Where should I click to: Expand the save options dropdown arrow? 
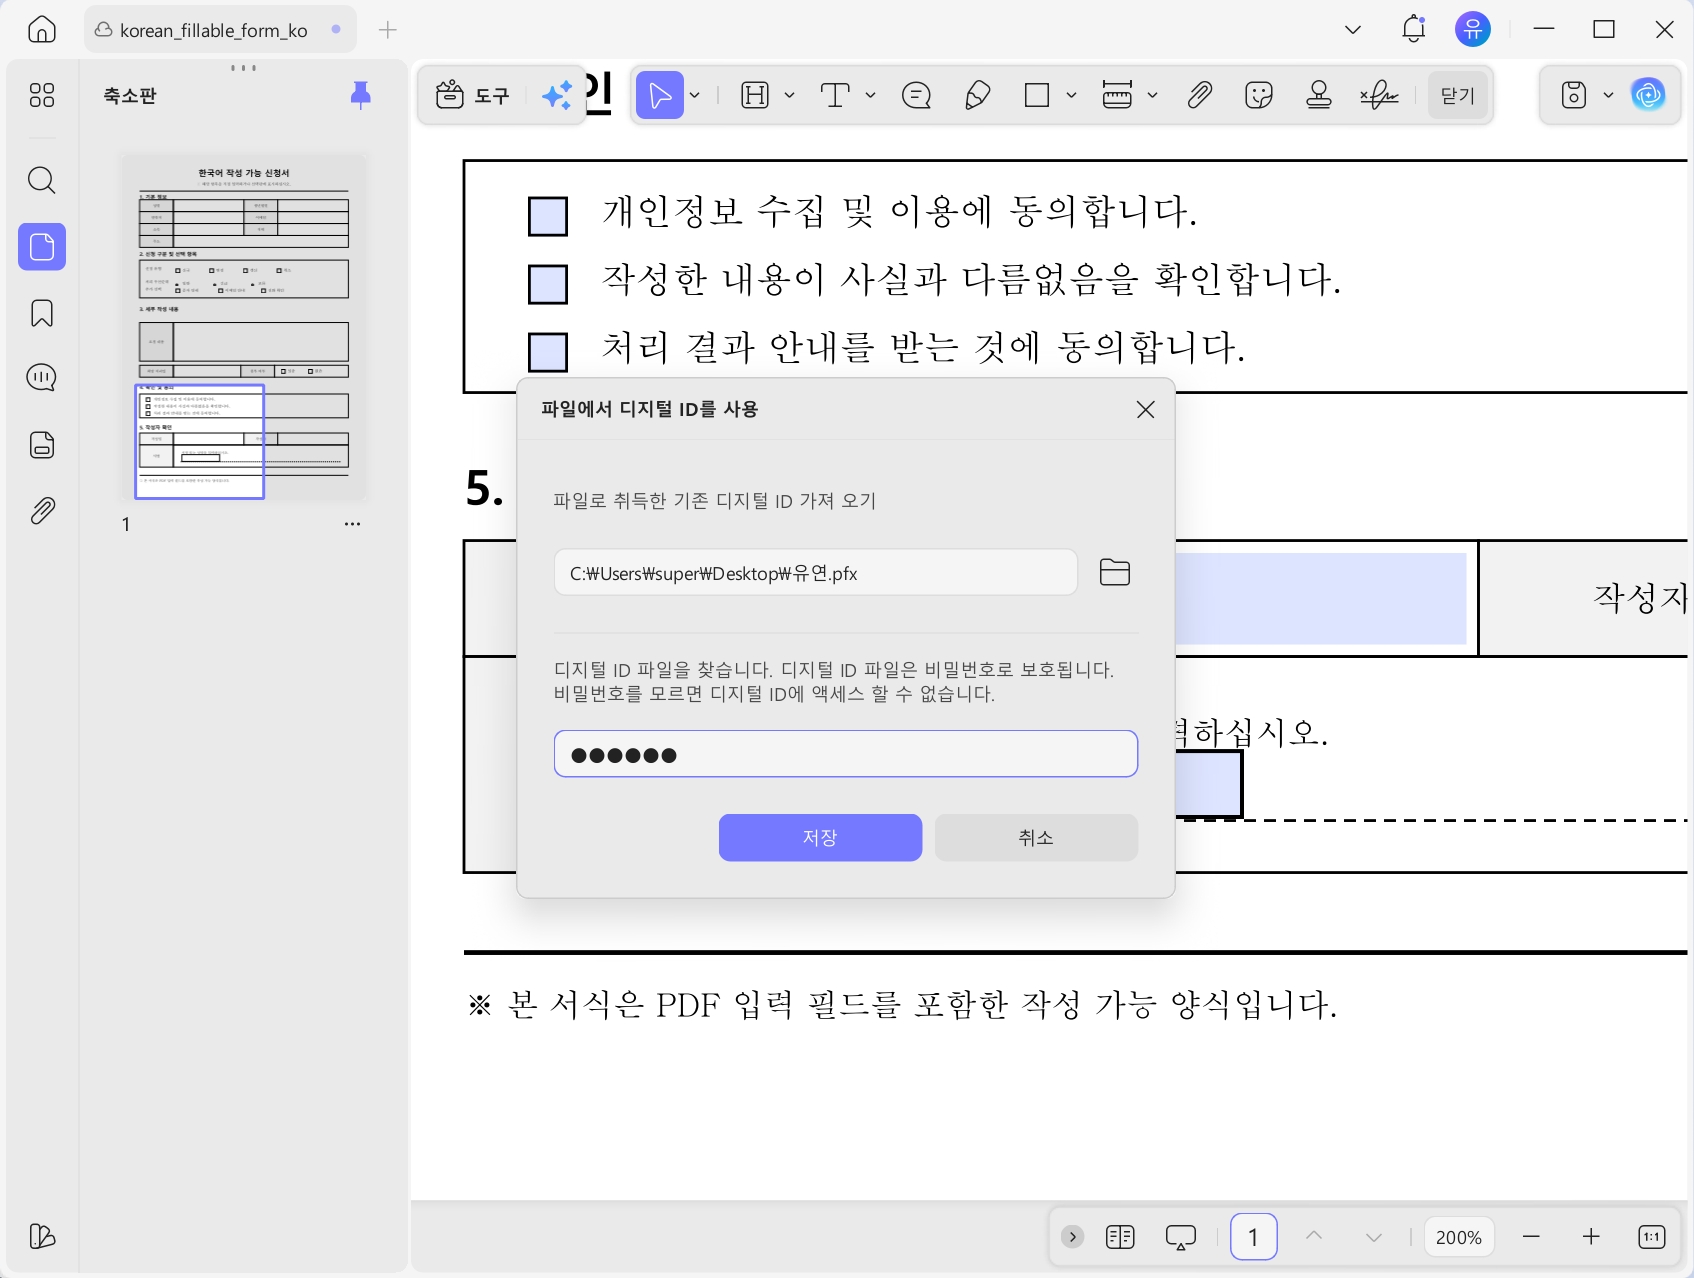pyautogui.click(x=1608, y=96)
